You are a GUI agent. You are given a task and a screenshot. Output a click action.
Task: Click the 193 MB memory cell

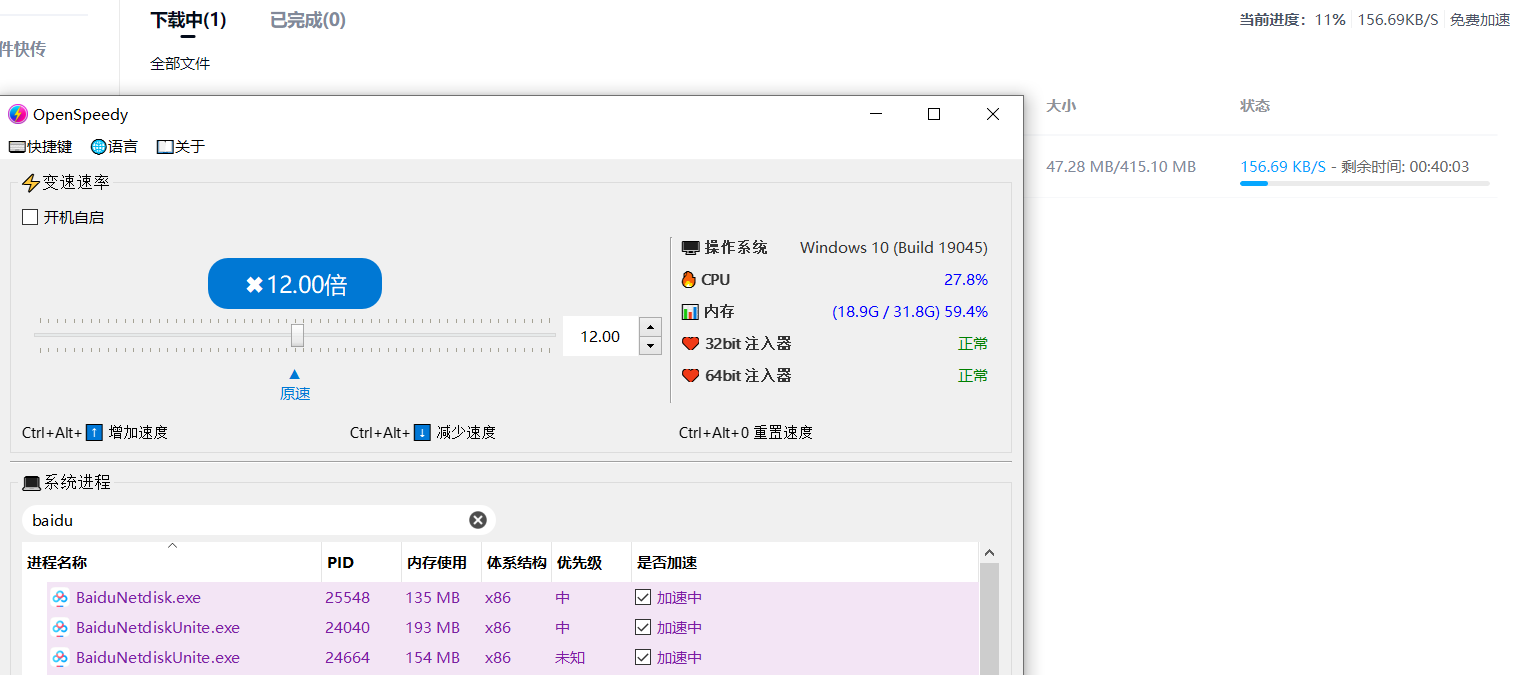(x=432, y=628)
